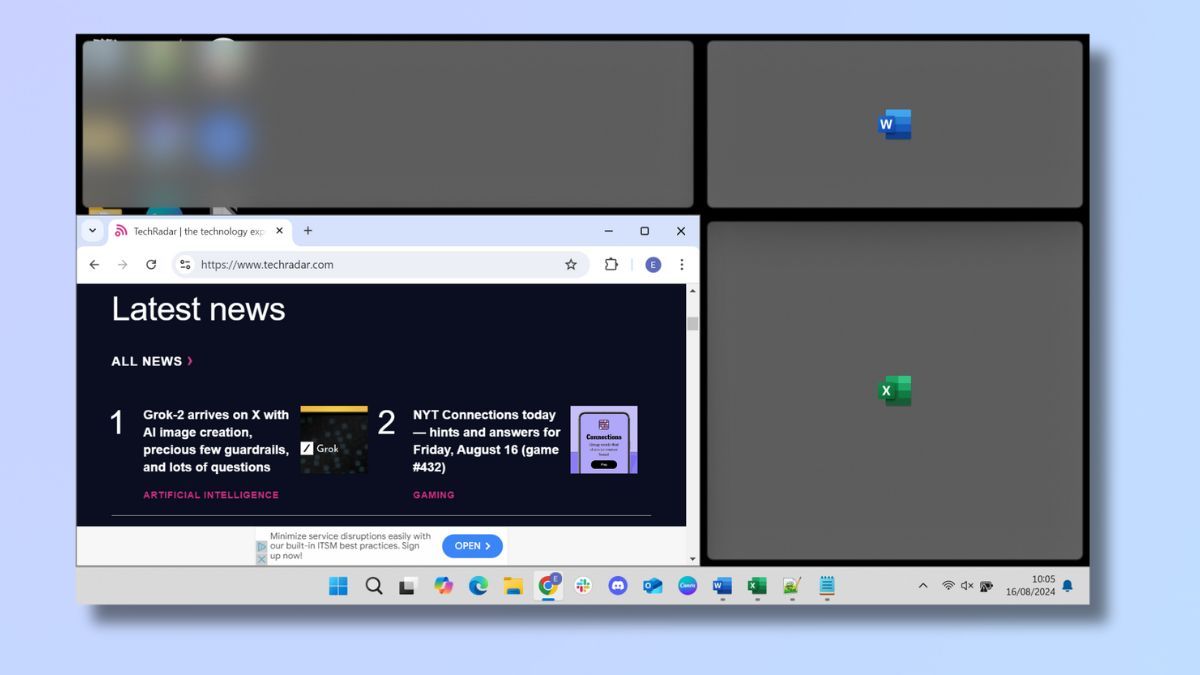The height and width of the screenshot is (675, 1200).
Task: Mute system volume from the tray
Action: pos(966,585)
